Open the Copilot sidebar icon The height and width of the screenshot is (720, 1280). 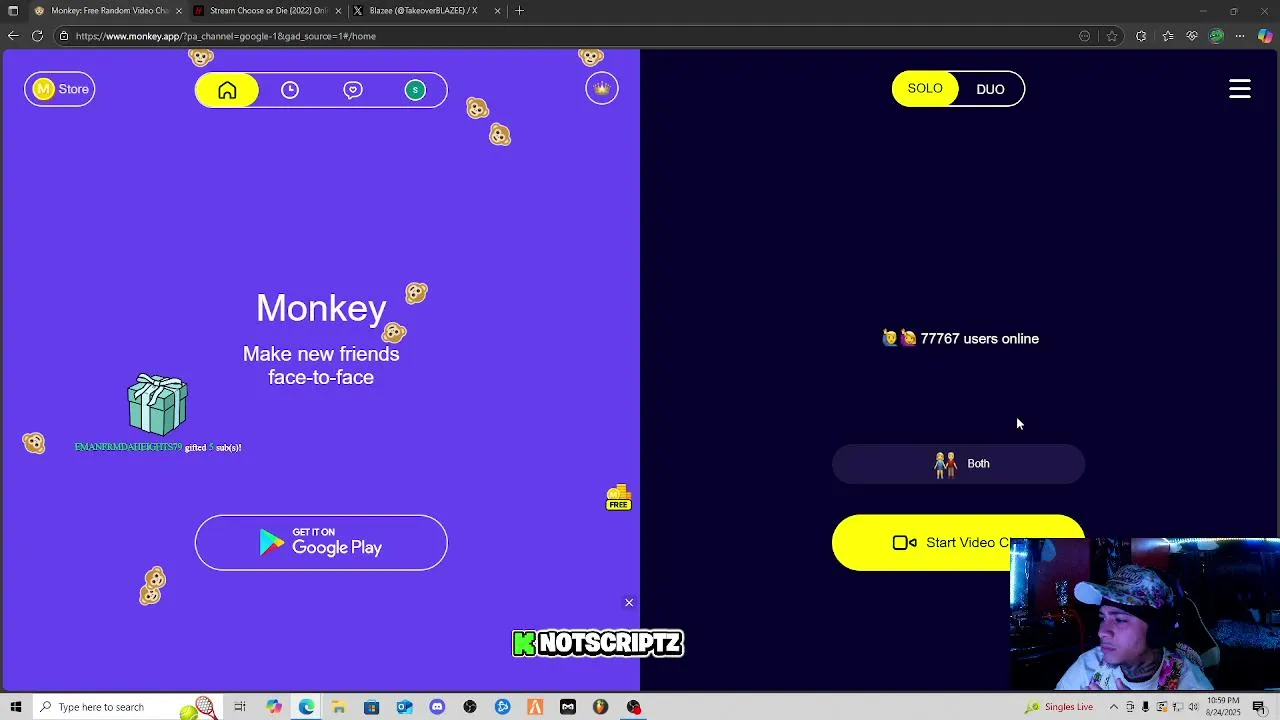coord(1265,36)
